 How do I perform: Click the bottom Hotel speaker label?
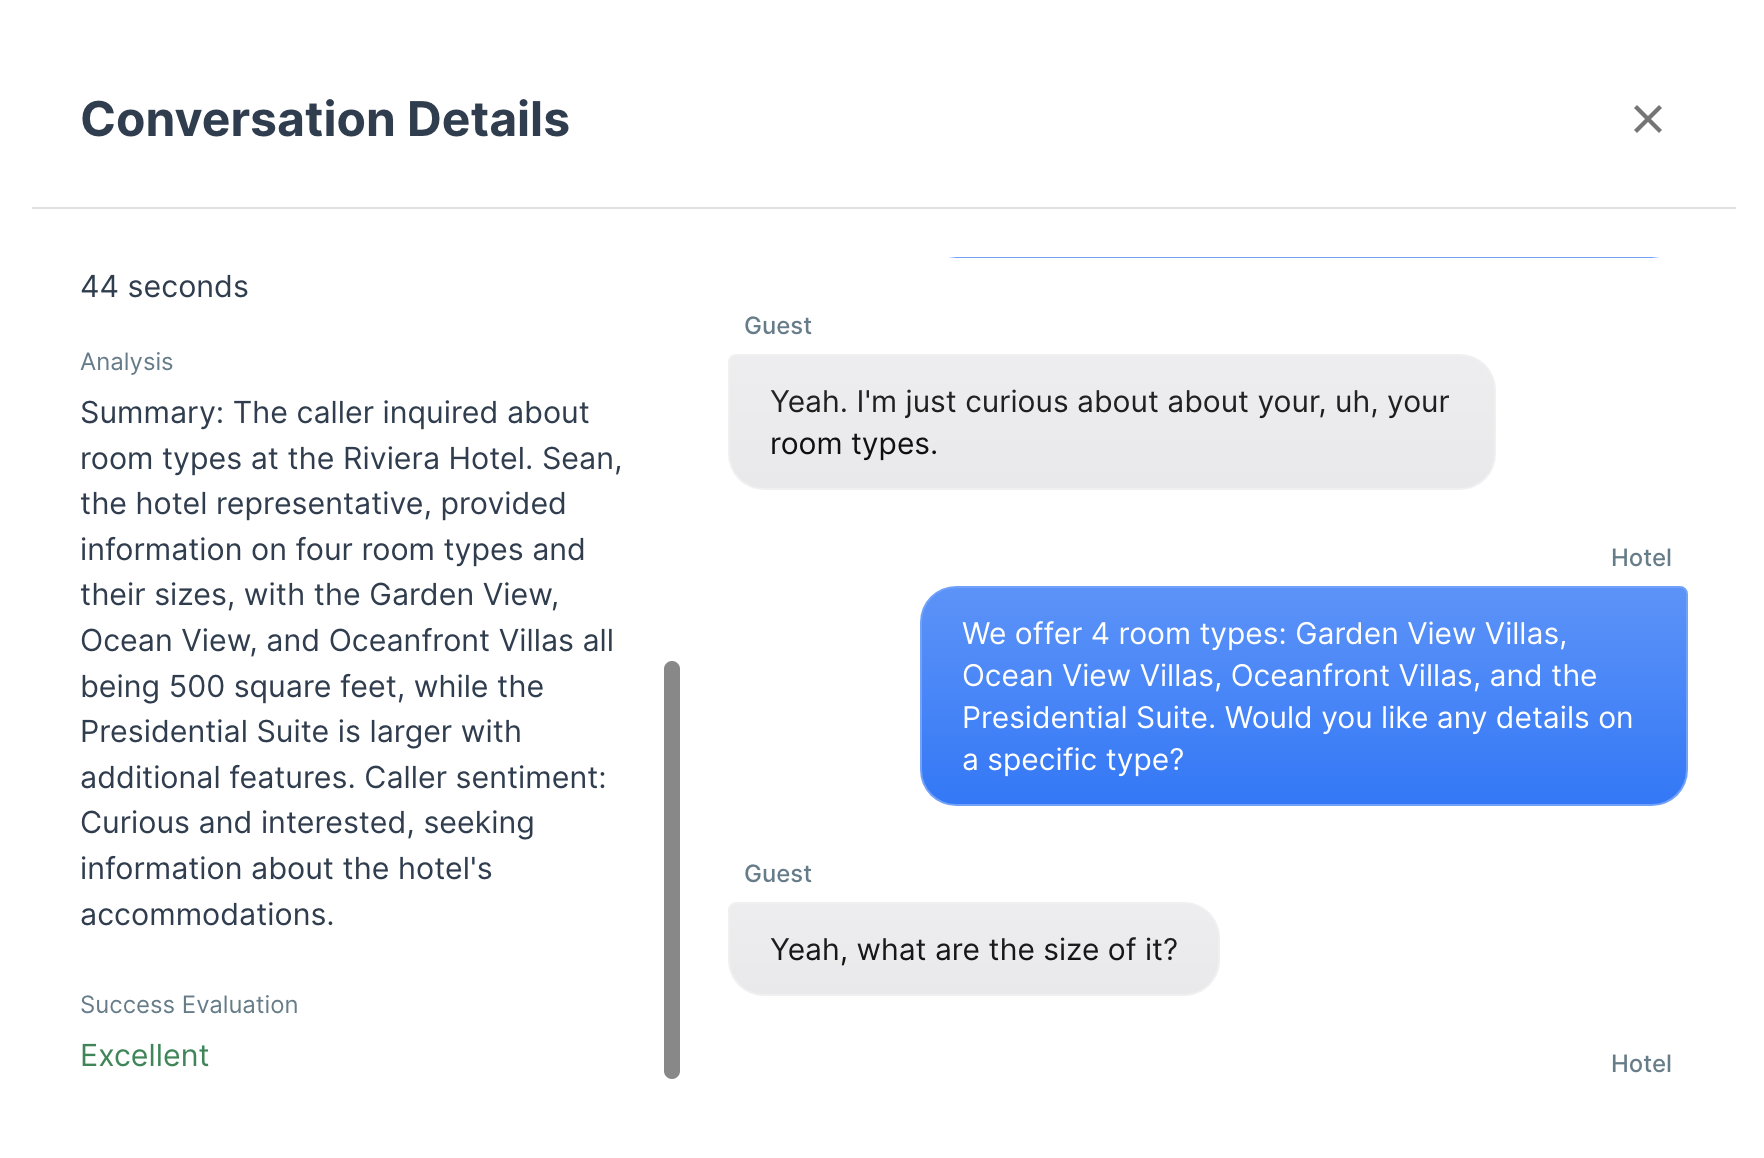[1640, 1064]
